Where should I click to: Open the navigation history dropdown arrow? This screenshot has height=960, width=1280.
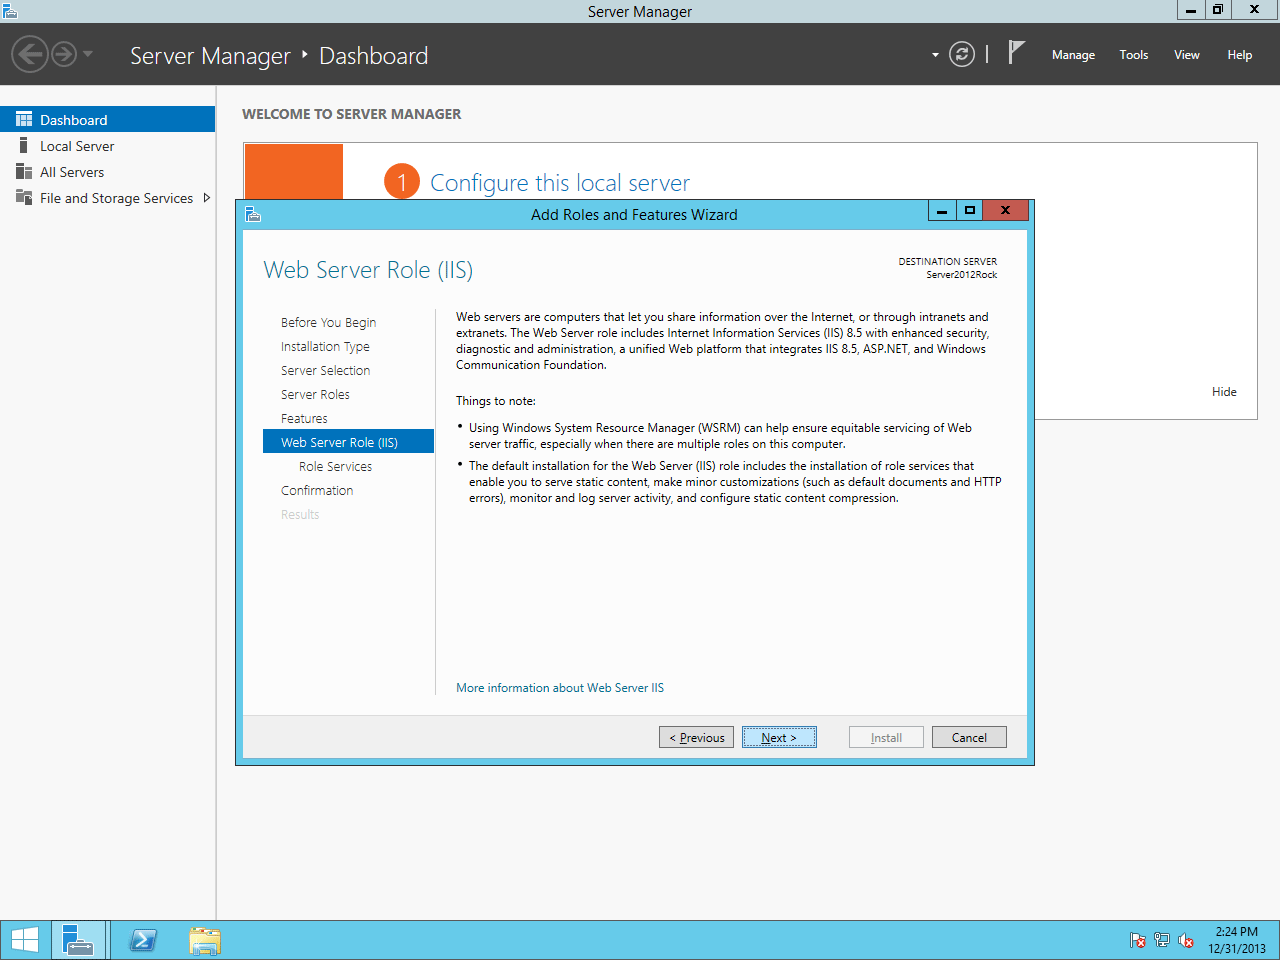click(88, 54)
